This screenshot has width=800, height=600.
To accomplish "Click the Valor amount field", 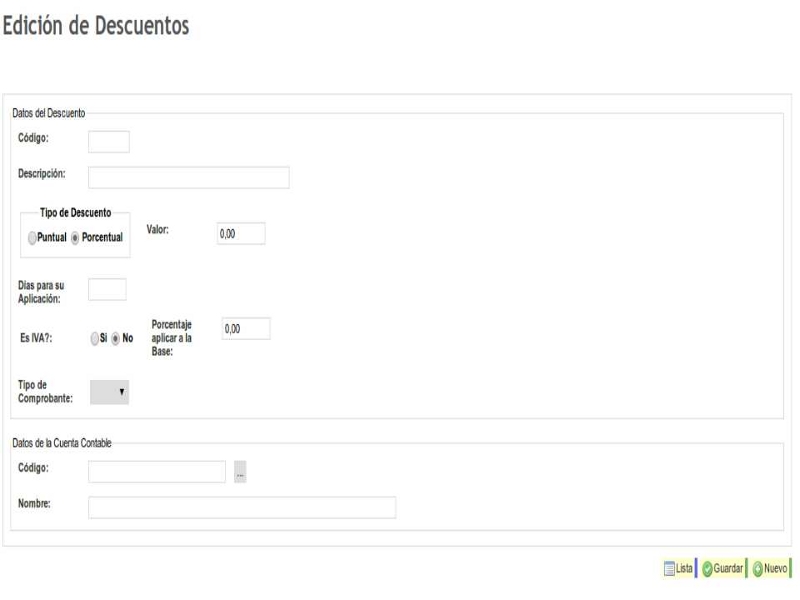I will pyautogui.click(x=241, y=233).
